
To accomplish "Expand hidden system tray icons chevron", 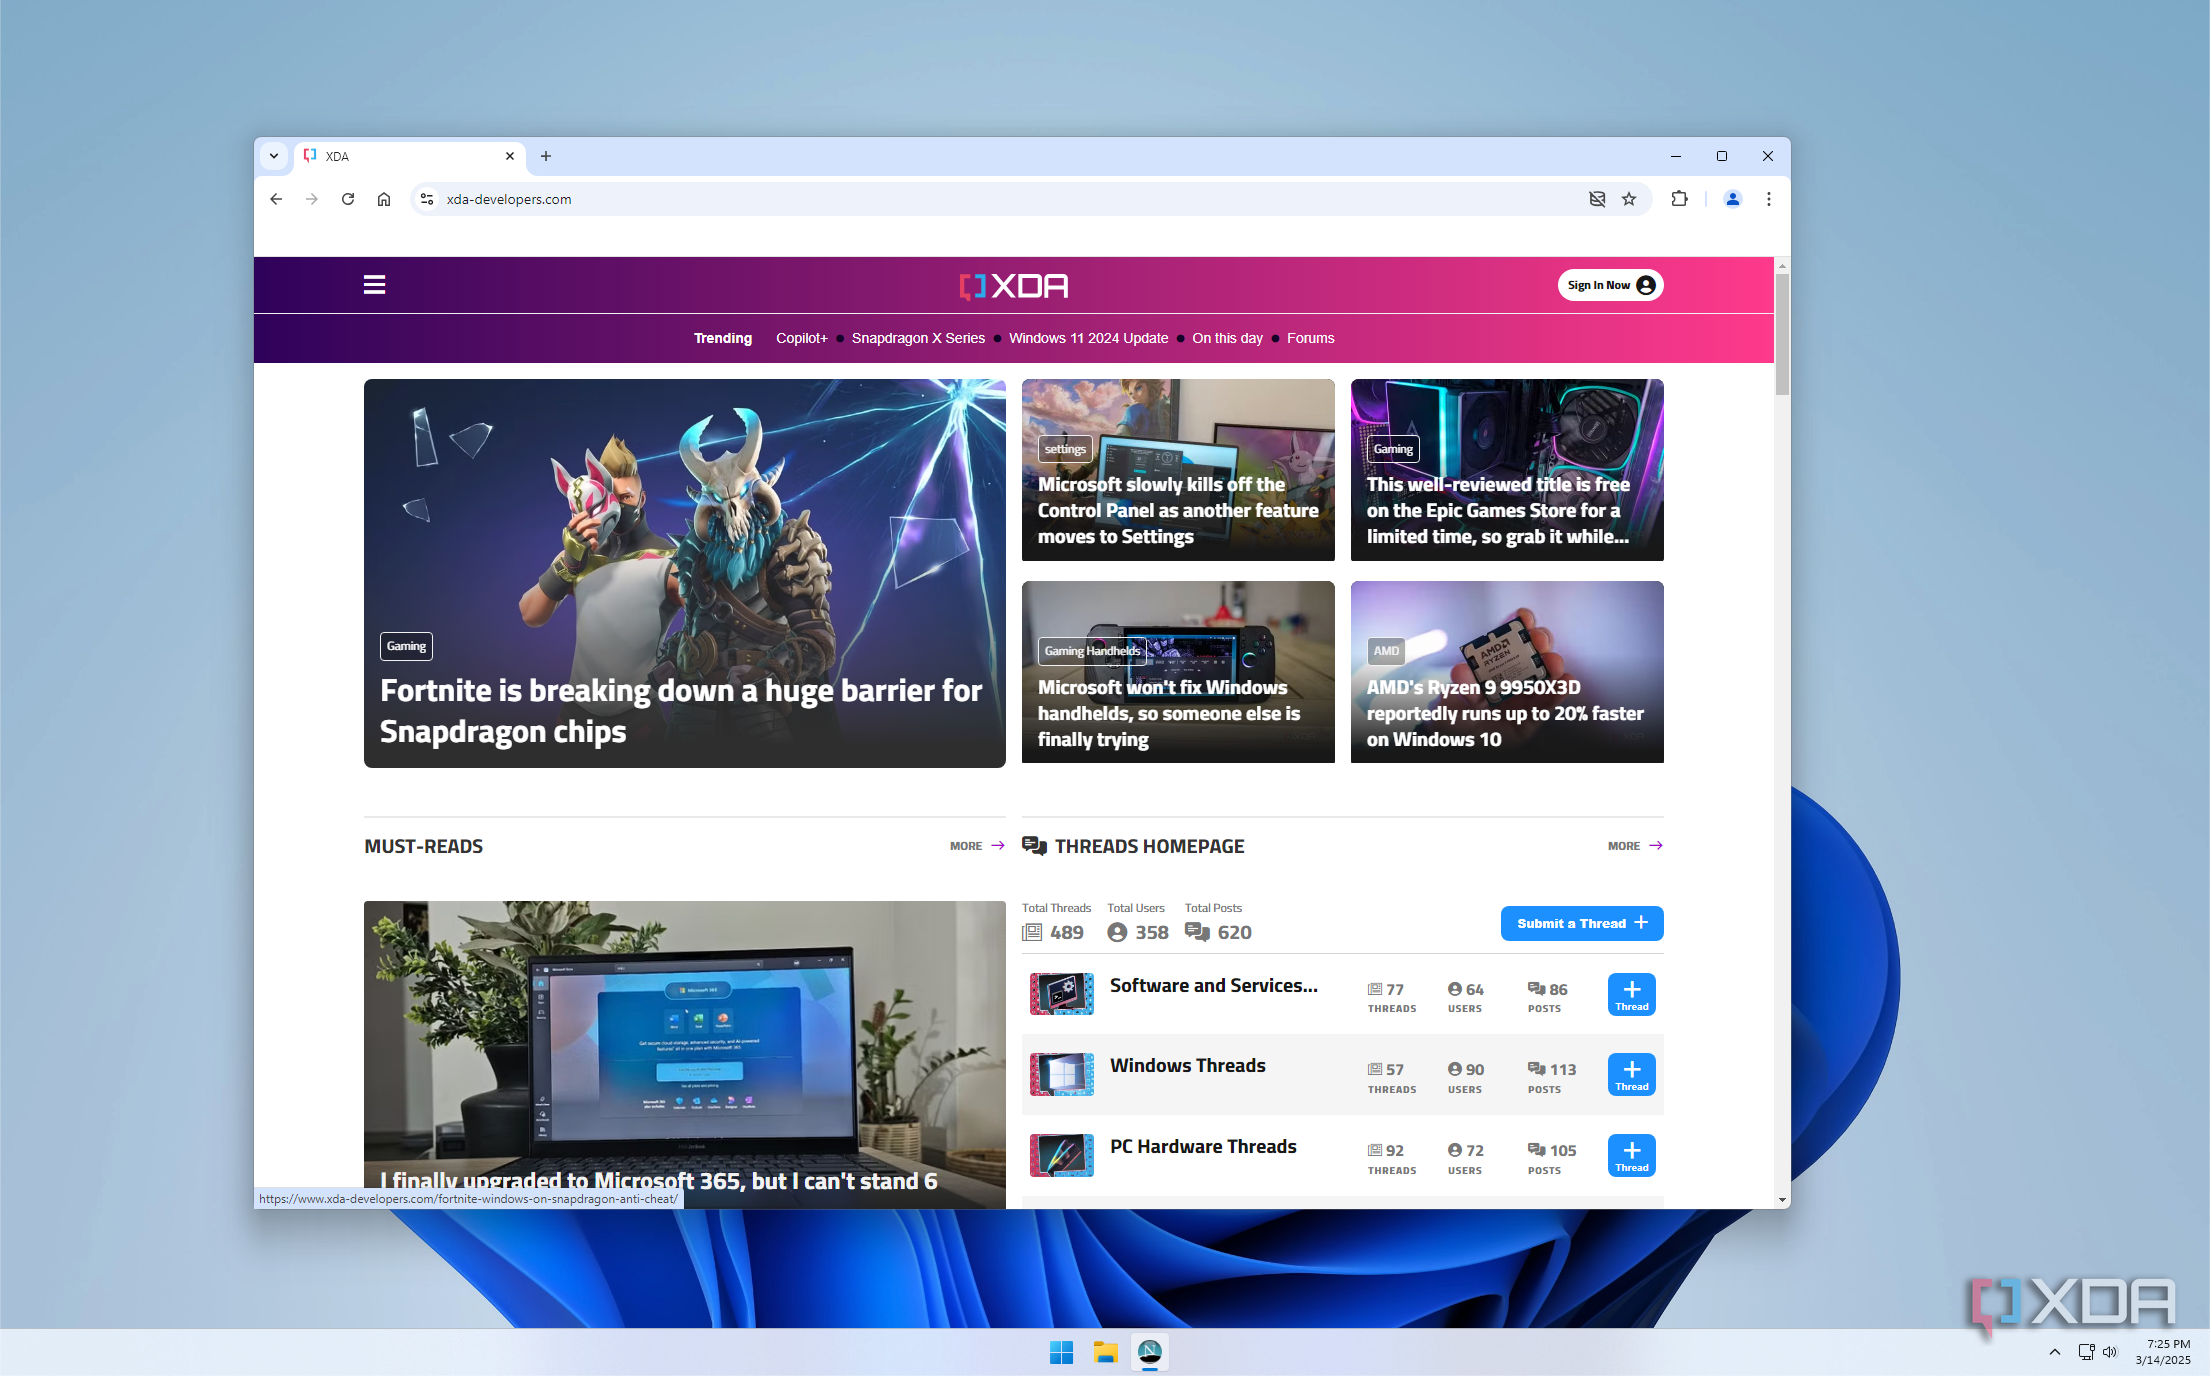I will click(2055, 1352).
